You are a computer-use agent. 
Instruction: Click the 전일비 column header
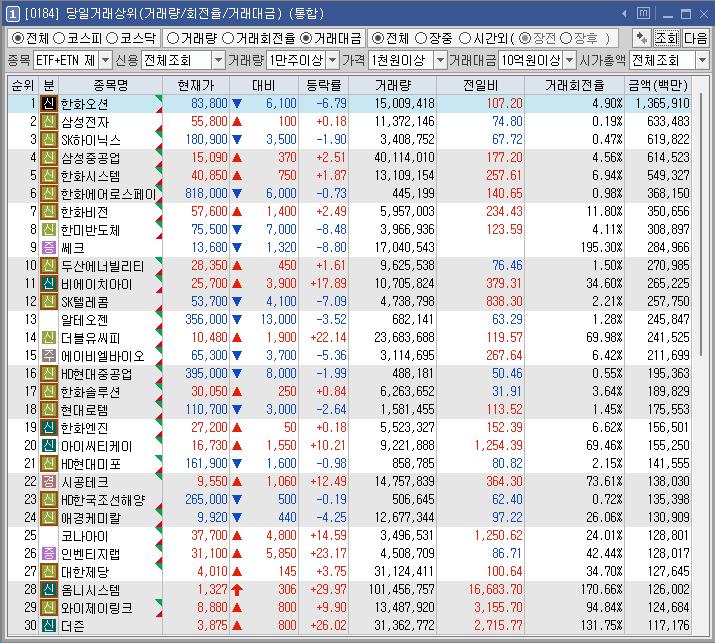[481, 85]
